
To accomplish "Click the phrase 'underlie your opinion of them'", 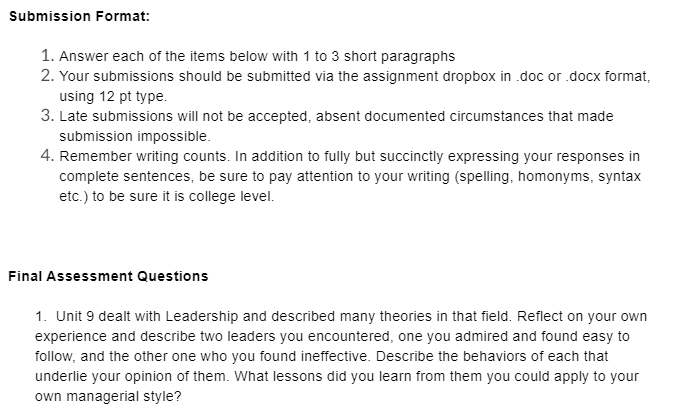I will tap(131, 376).
